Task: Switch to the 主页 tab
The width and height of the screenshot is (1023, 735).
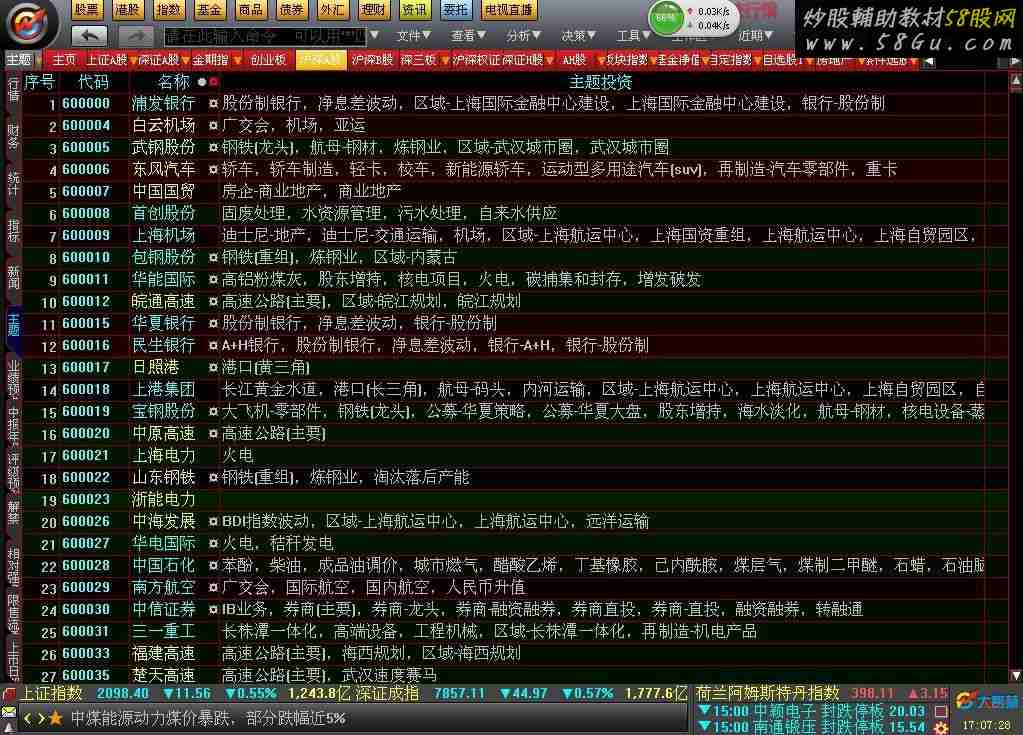Action: pos(64,60)
